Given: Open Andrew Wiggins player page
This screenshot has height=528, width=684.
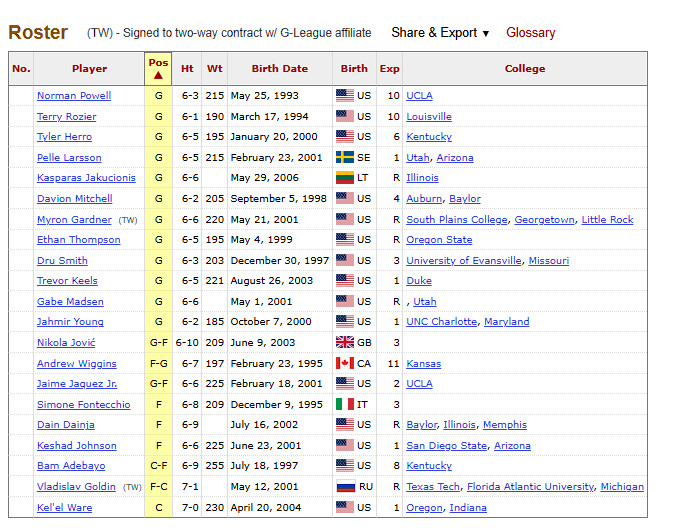Looking at the screenshot, I should [x=77, y=363].
